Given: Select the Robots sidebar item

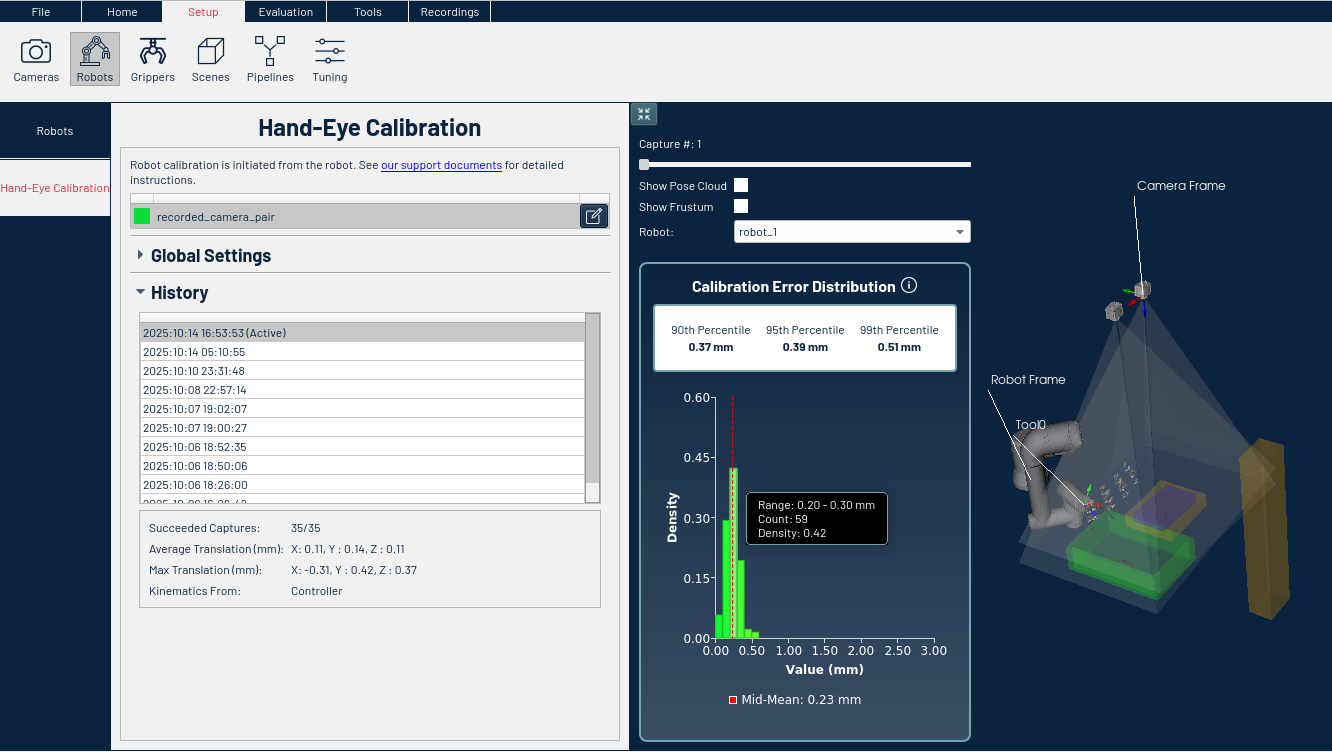Looking at the screenshot, I should coord(55,131).
